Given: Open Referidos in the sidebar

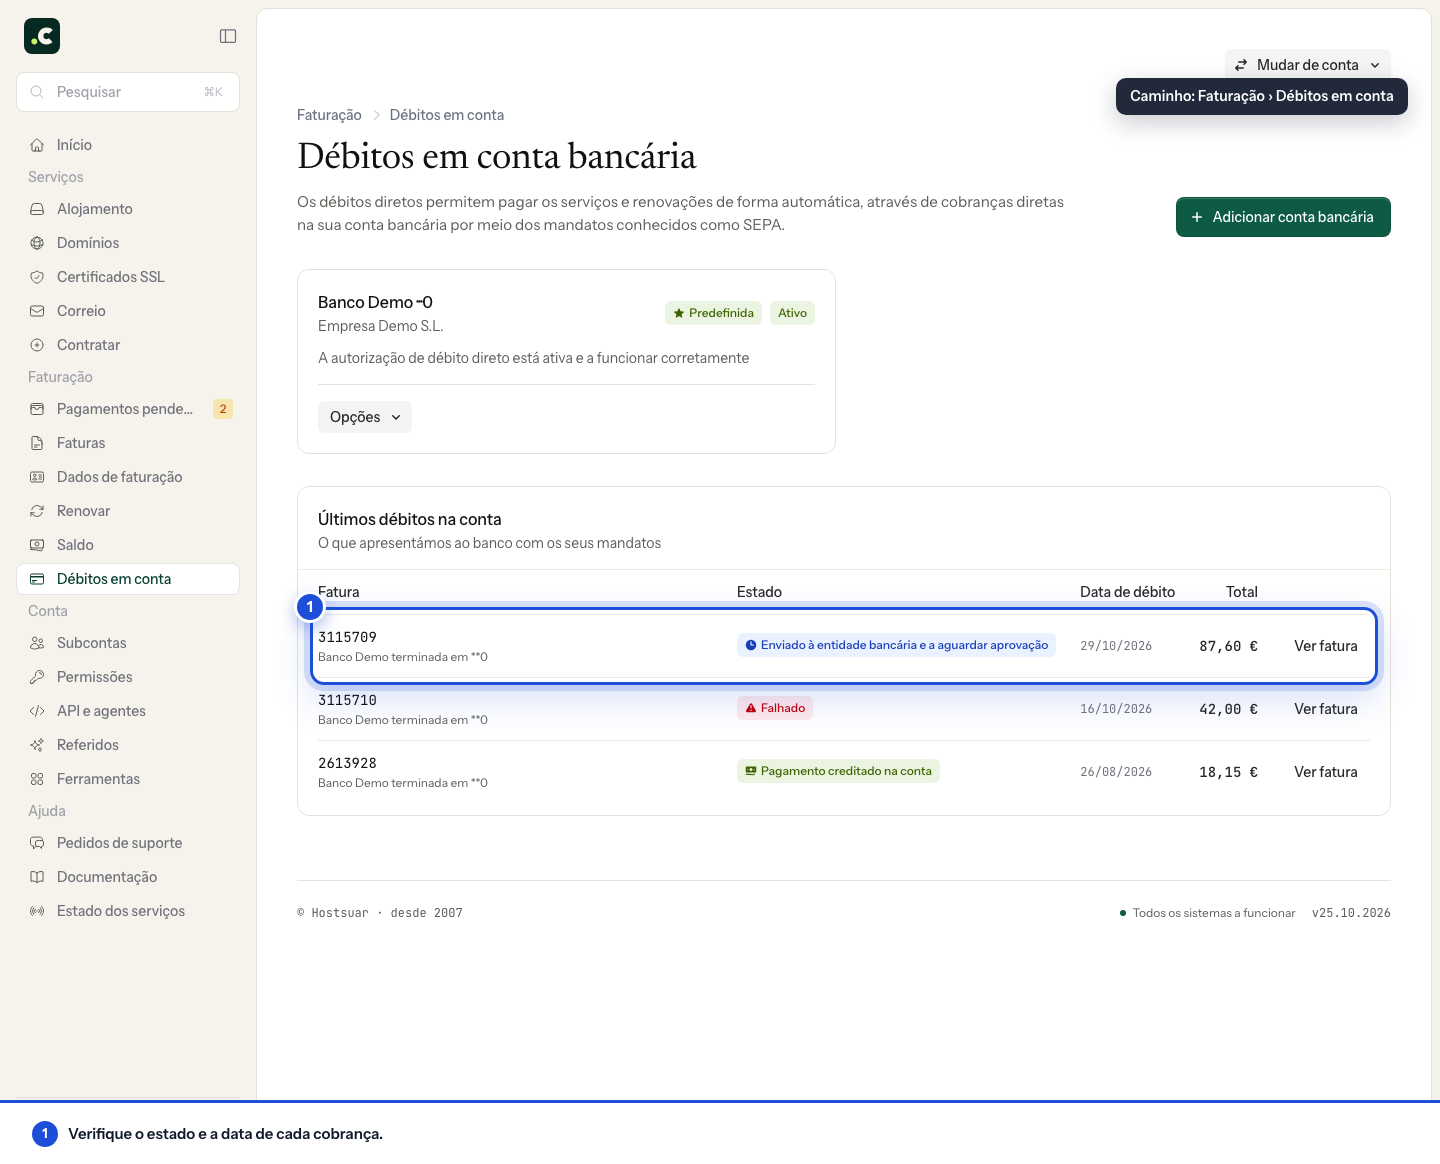Looking at the screenshot, I should pos(128,745).
